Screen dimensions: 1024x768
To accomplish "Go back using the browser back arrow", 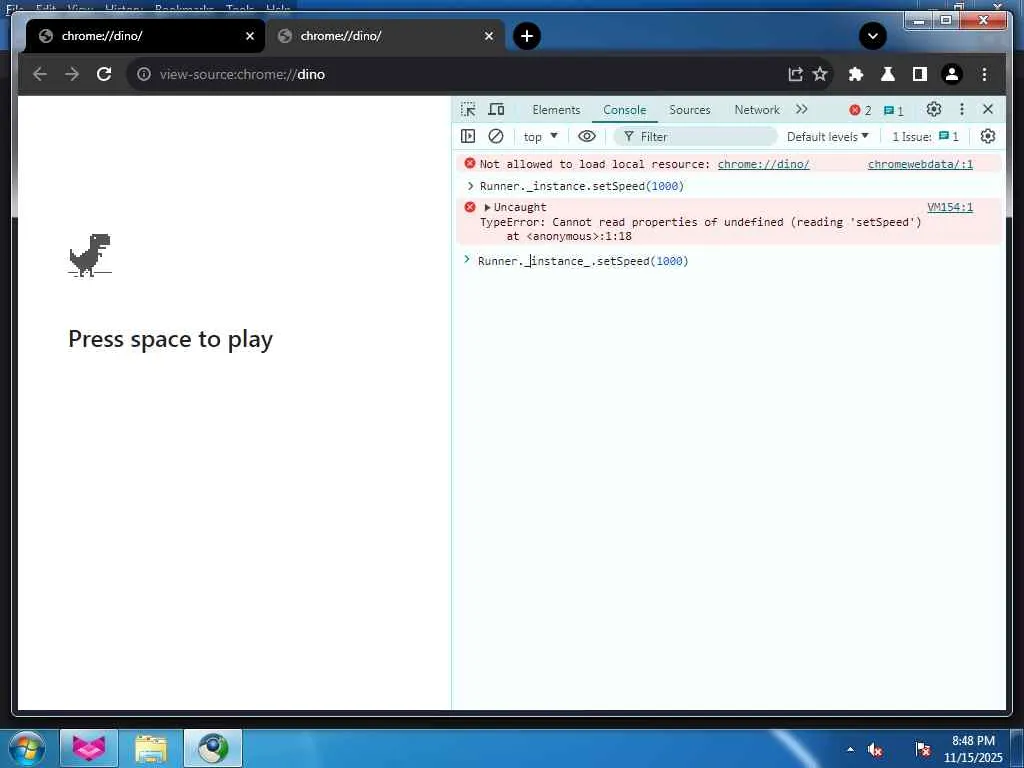I will click(x=40, y=74).
